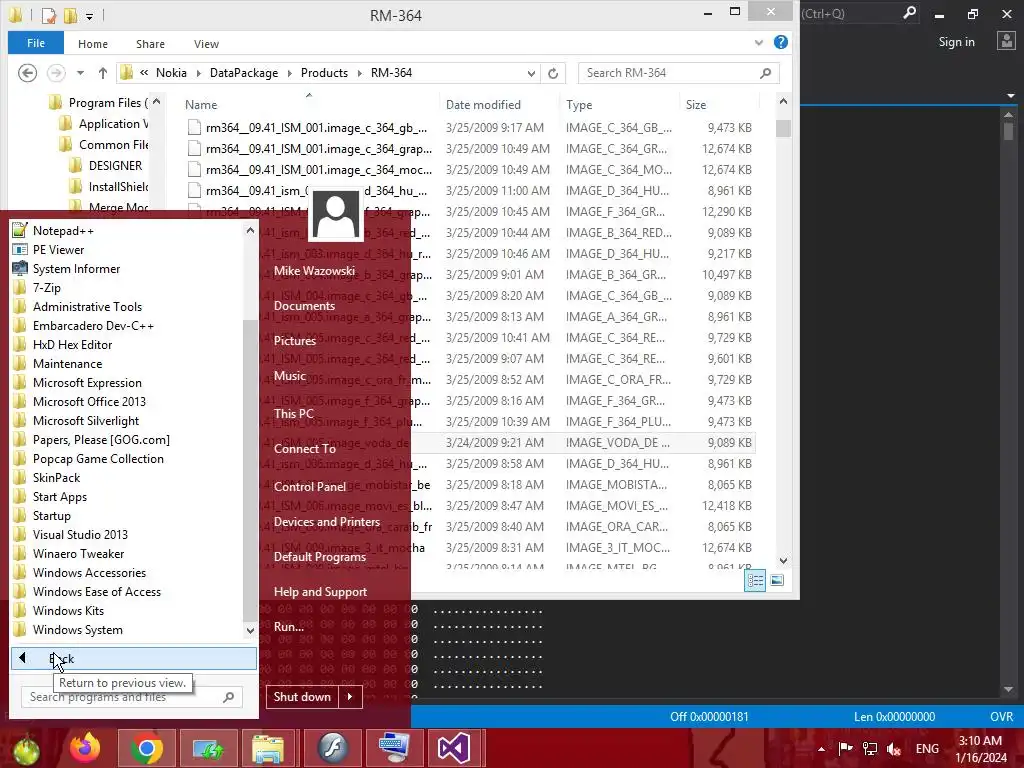The width and height of the screenshot is (1024, 768).
Task: Expand the HxD Hex Editor folder
Action: [72, 344]
